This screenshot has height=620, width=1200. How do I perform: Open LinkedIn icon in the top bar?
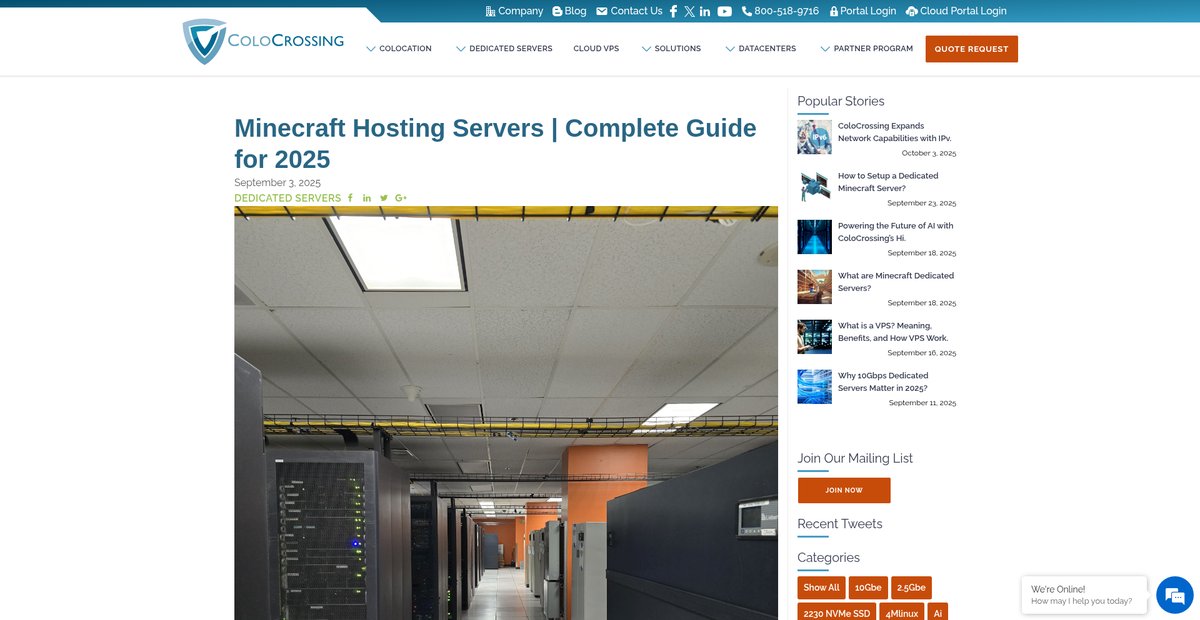705,11
